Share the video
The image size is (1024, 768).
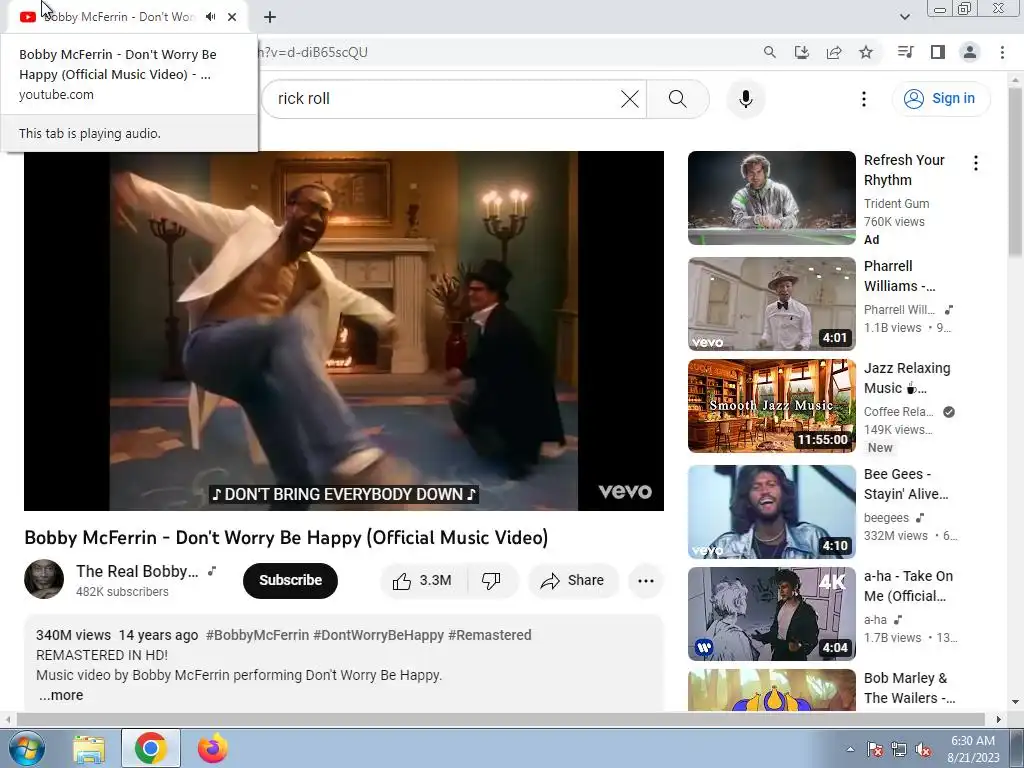point(572,581)
